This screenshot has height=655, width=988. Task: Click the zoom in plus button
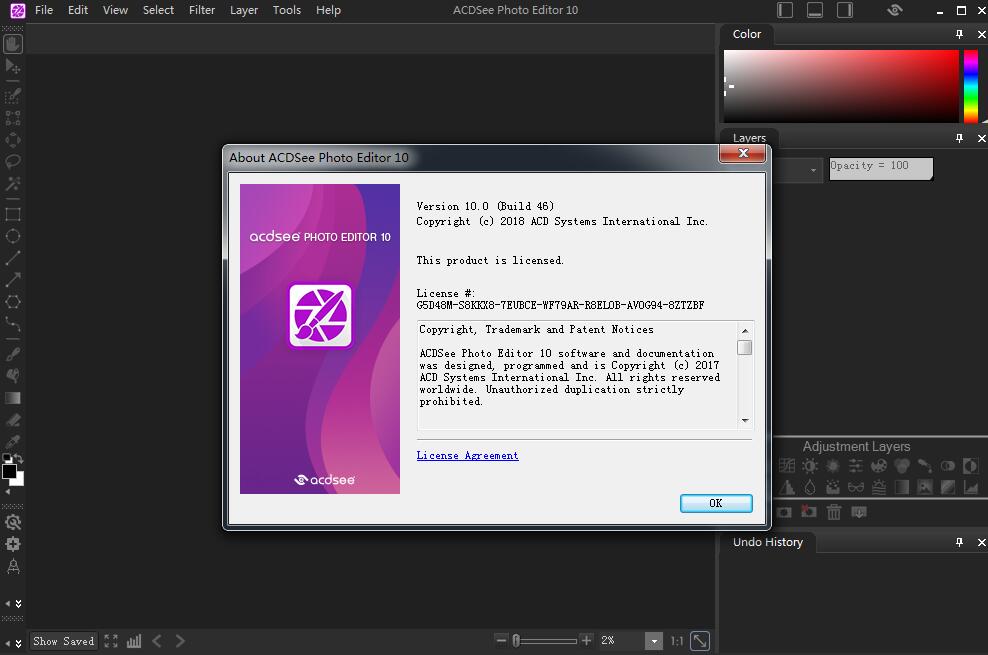[x=586, y=641]
